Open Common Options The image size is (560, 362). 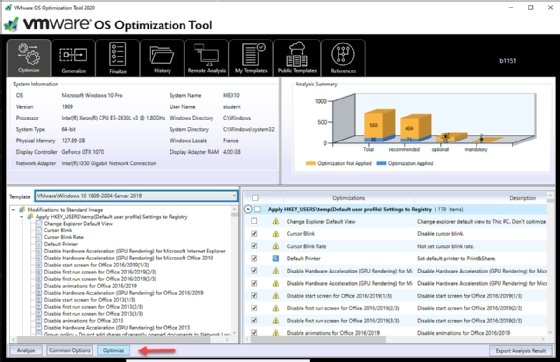pos(70,351)
